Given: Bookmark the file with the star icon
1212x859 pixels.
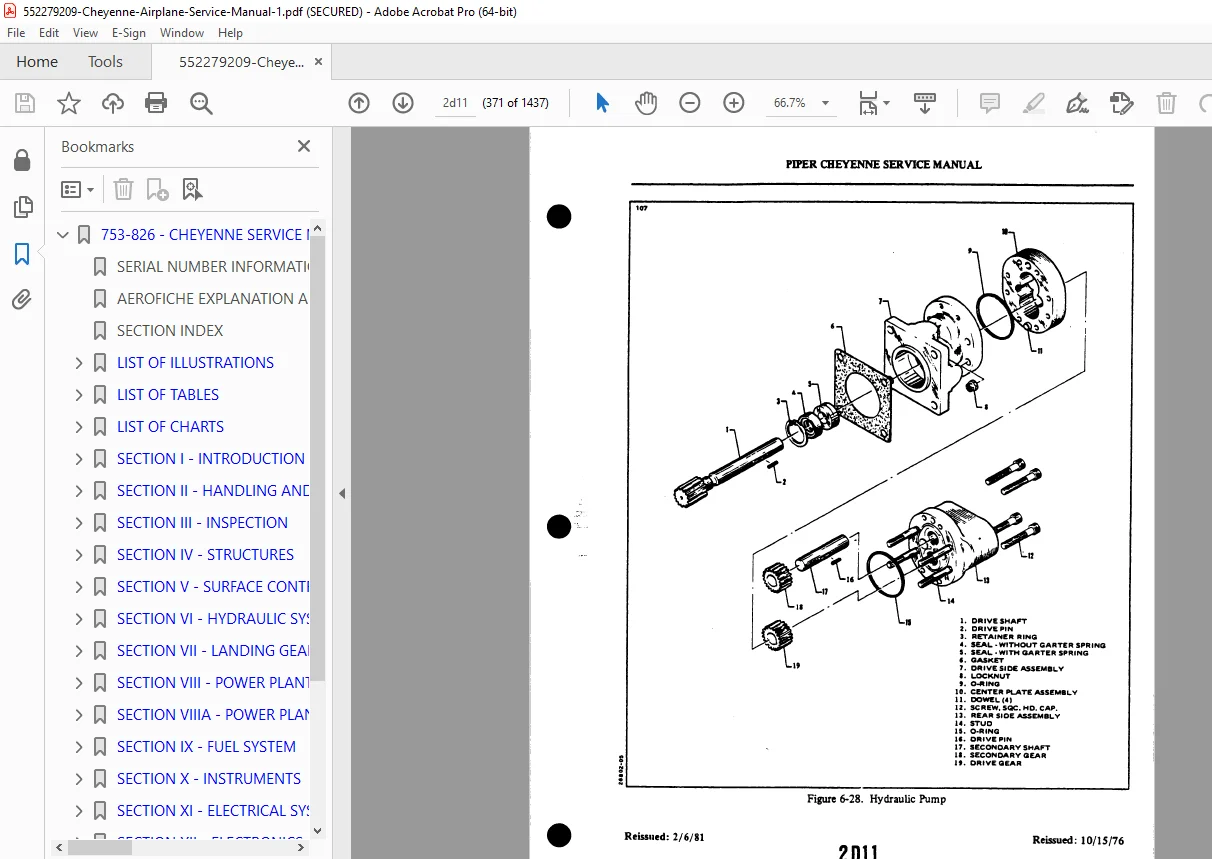Looking at the screenshot, I should 68,103.
